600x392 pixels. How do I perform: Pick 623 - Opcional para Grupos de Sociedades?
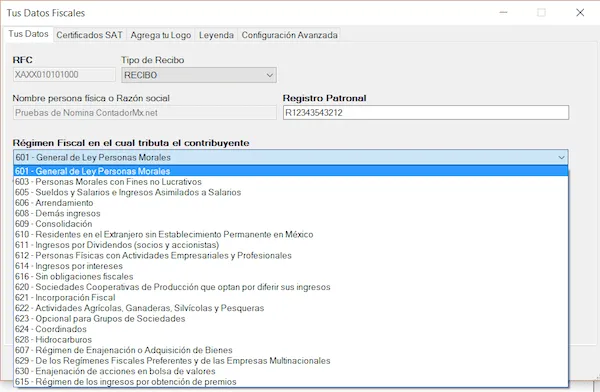click(291, 318)
